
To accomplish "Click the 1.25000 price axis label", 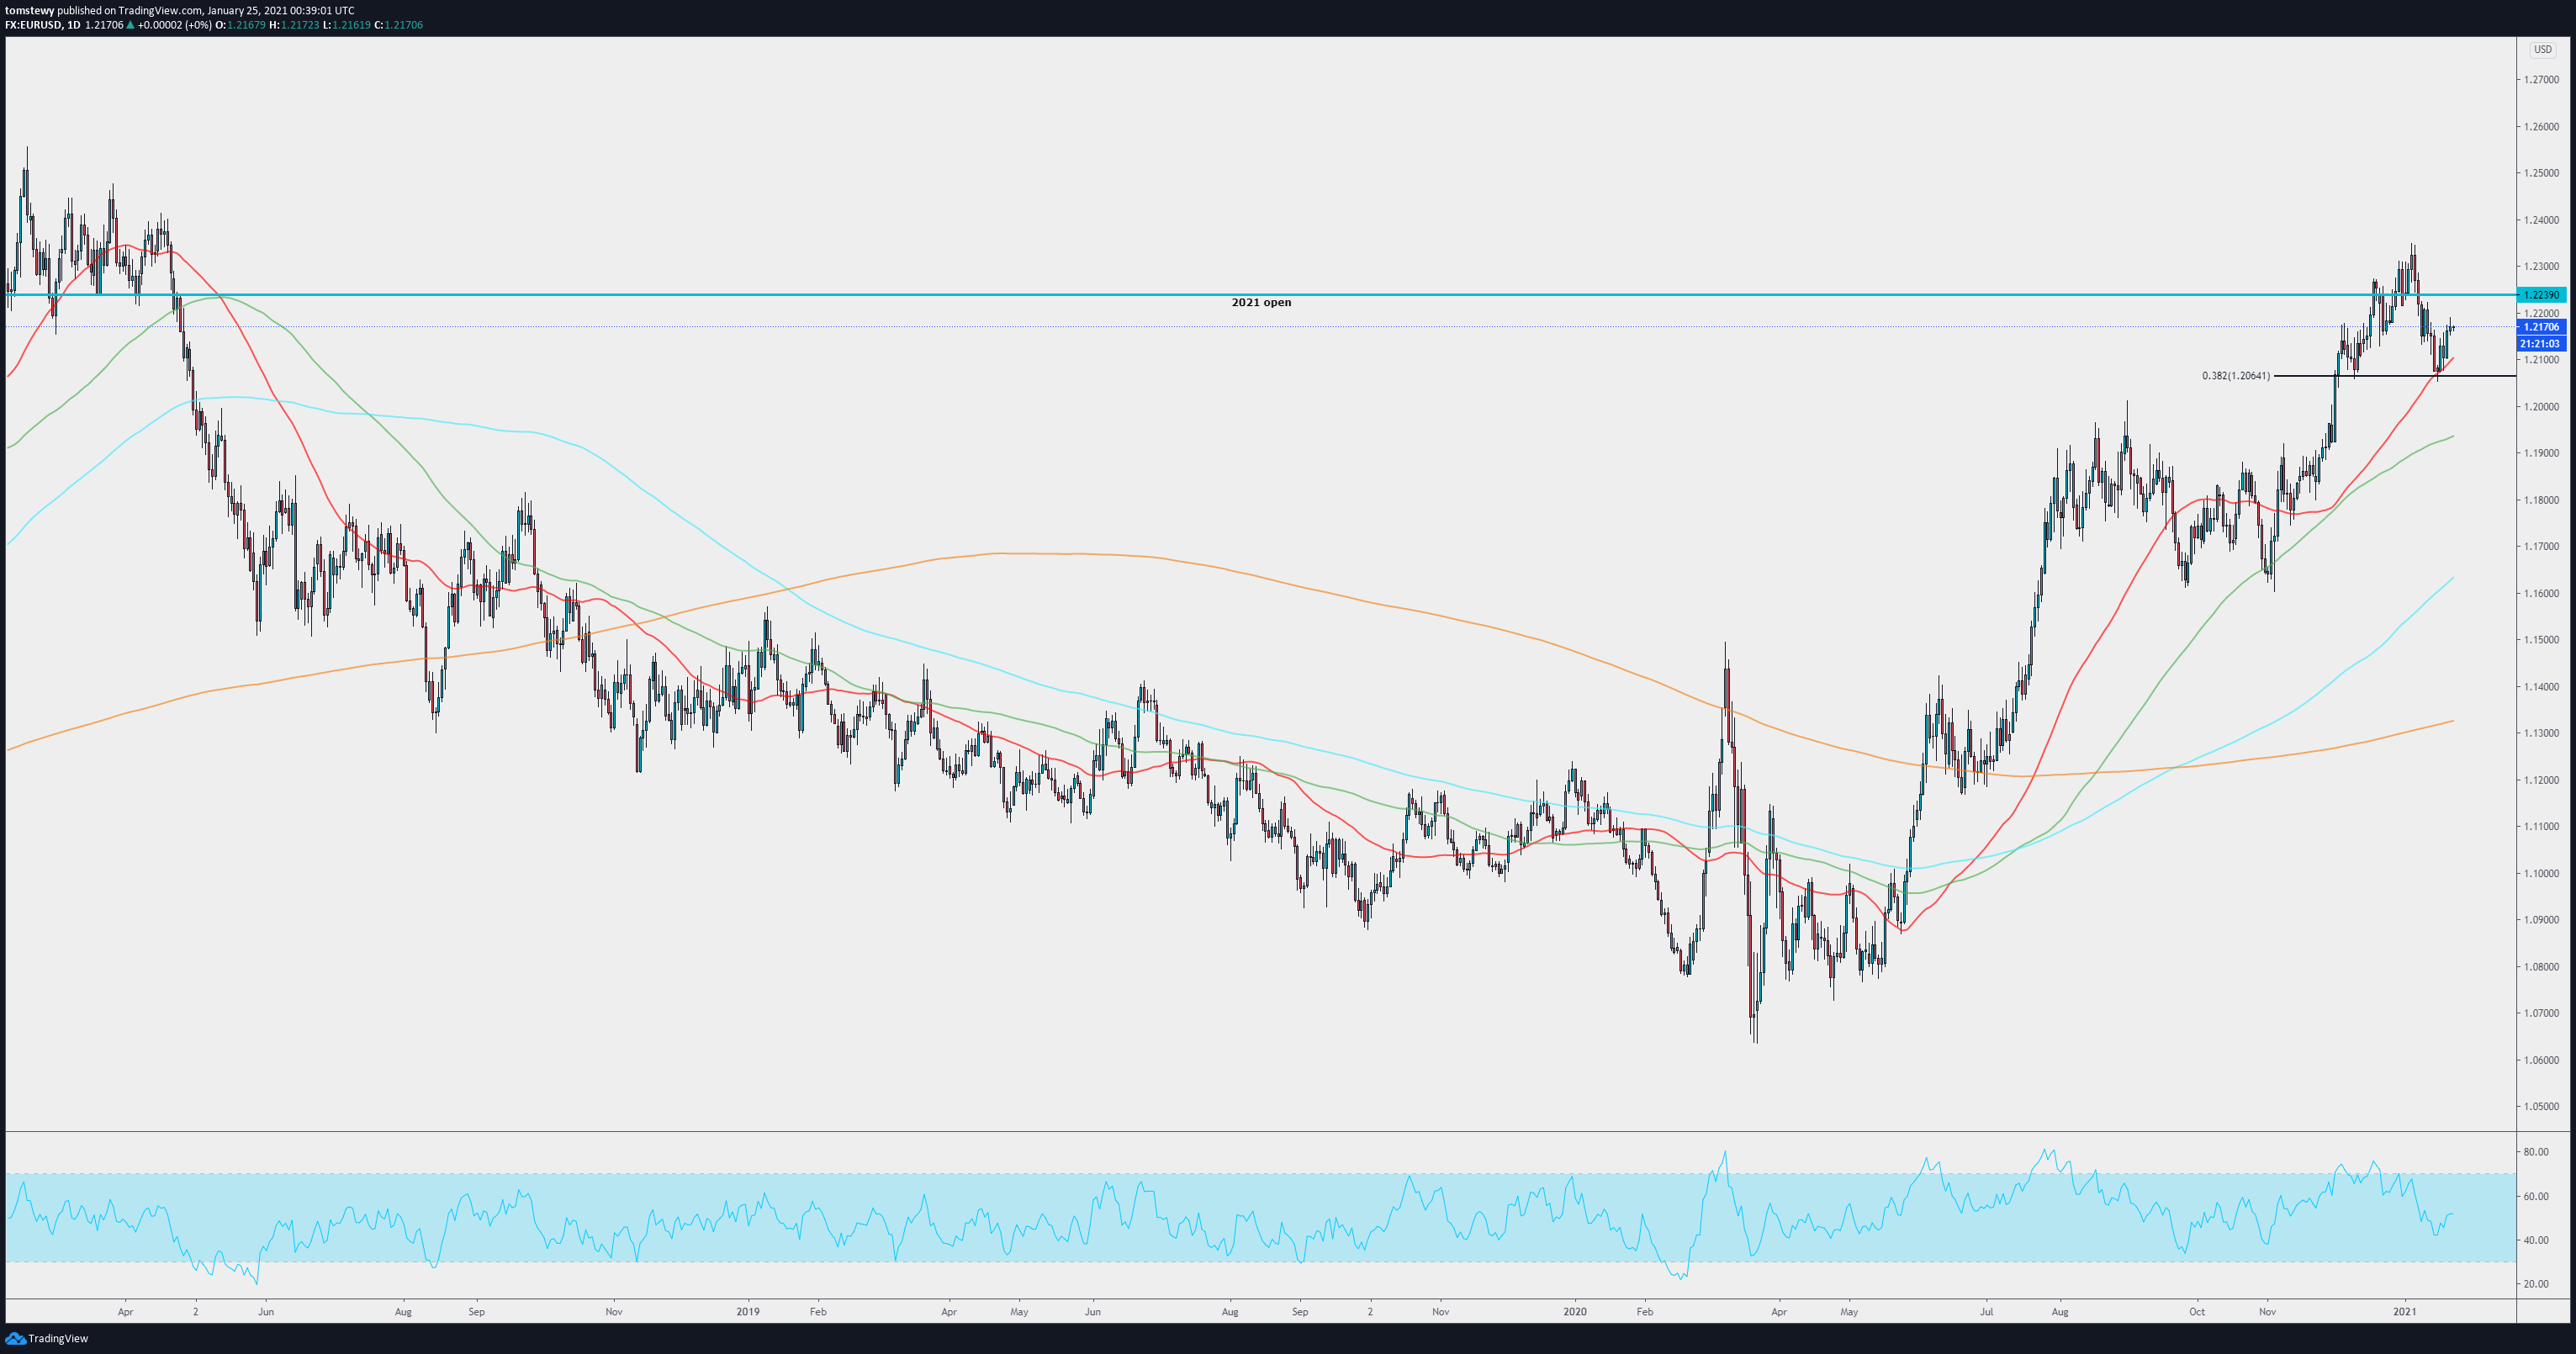I will click(2541, 173).
